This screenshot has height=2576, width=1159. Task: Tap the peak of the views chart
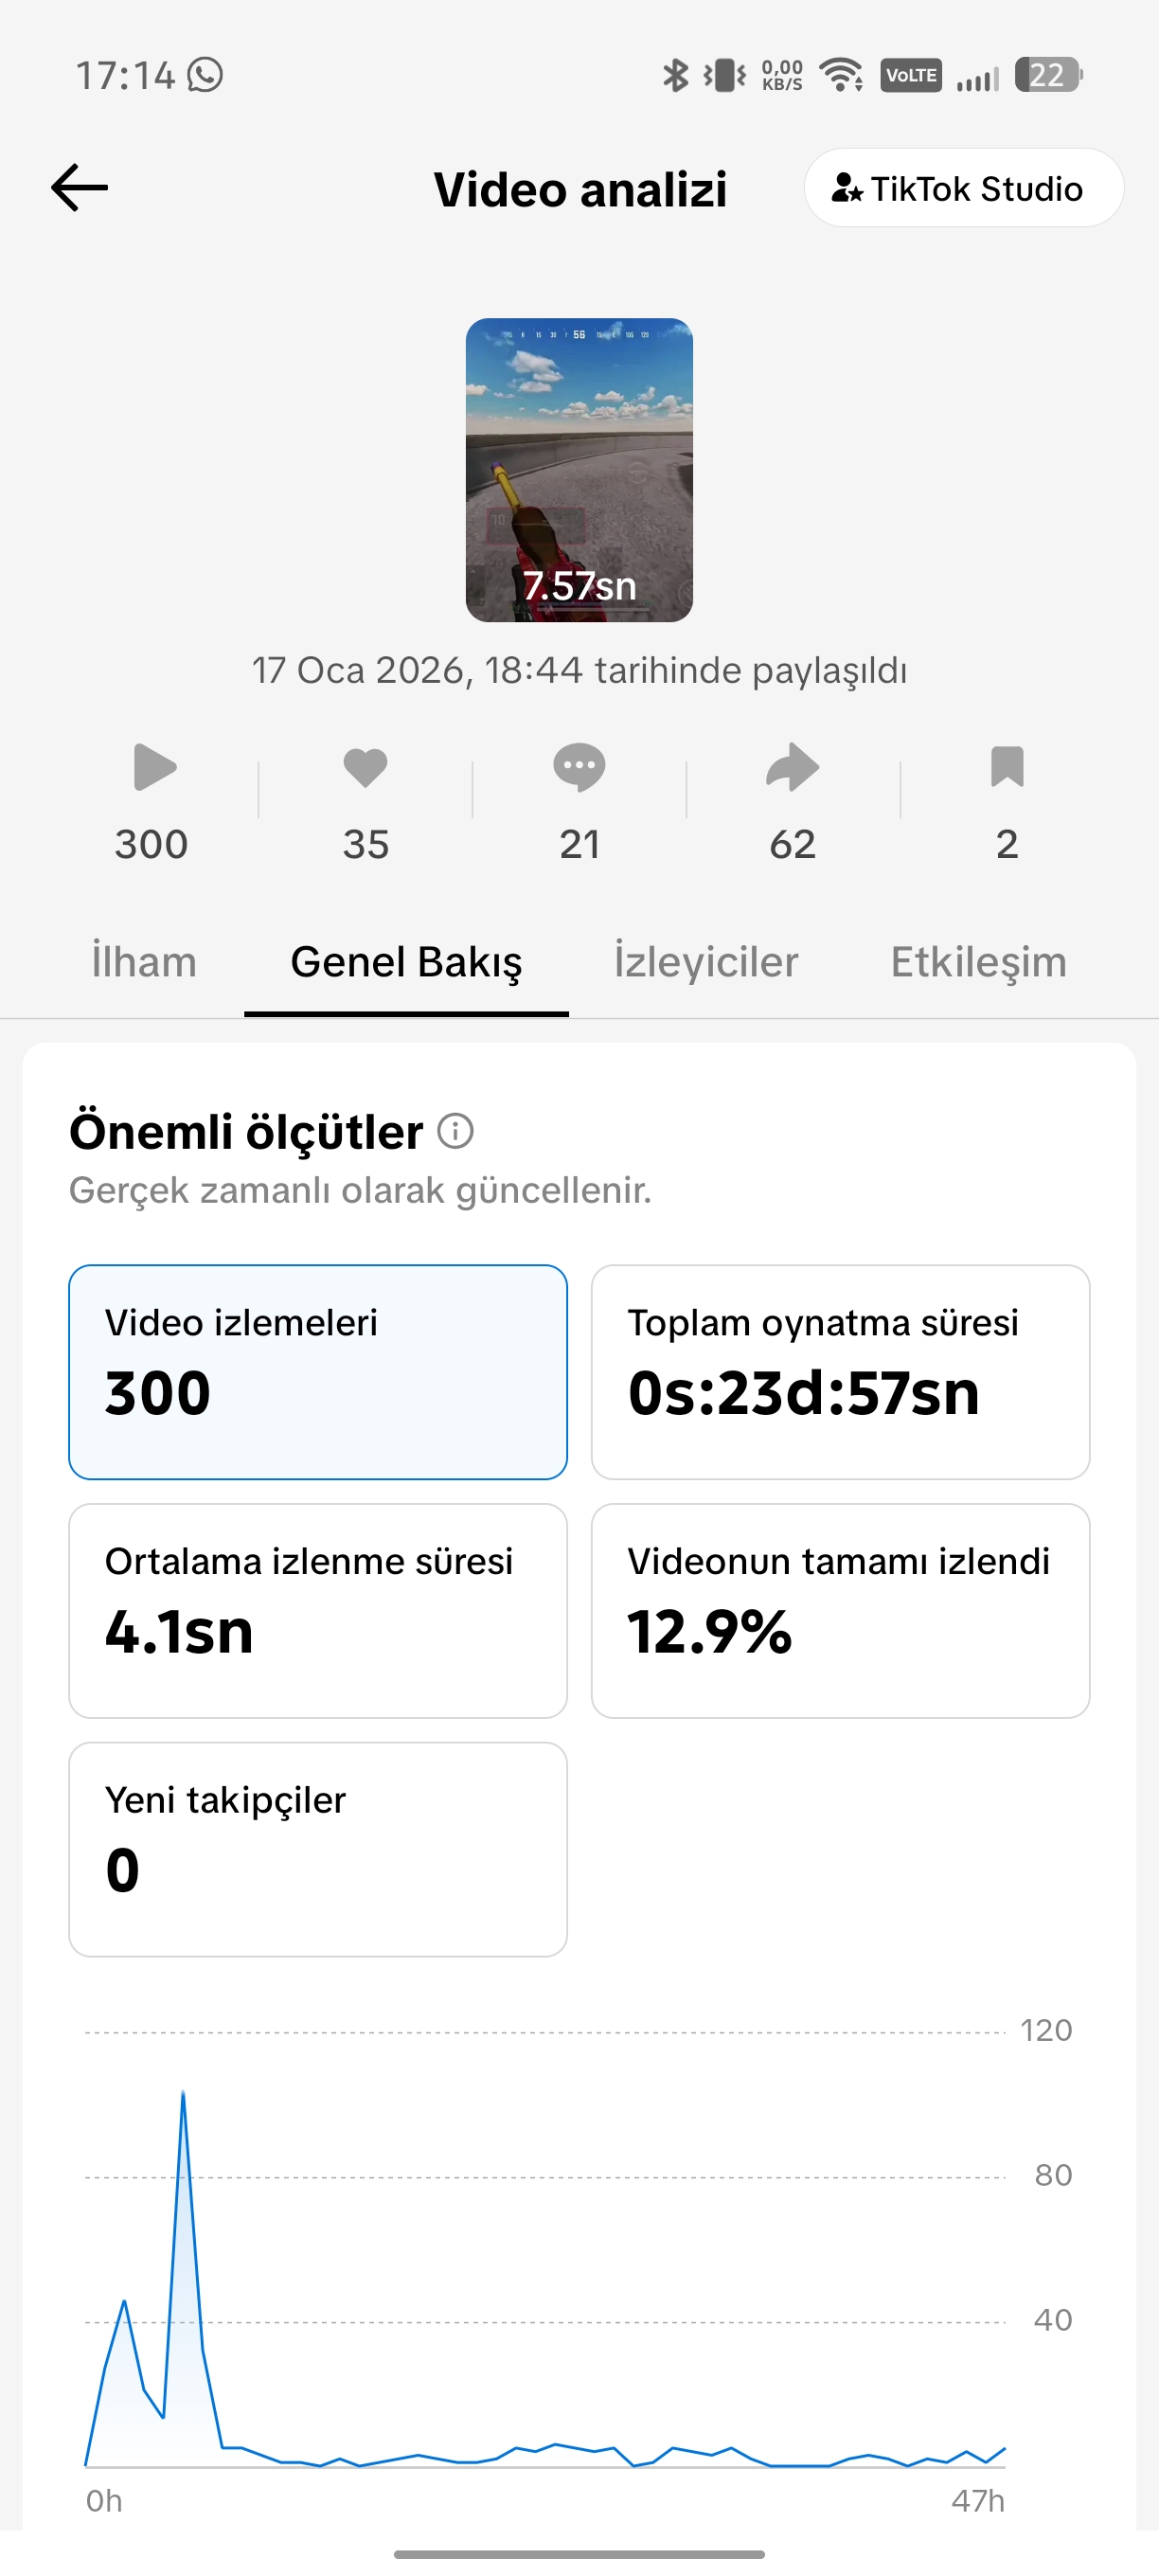point(183,2092)
